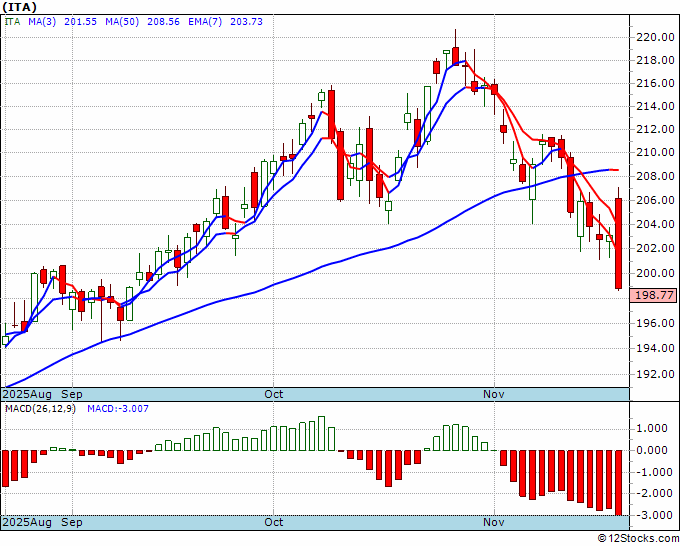Image resolution: width=680 pixels, height=546 pixels.
Task: Click the 202.00 price axis label
Action: 655,248
